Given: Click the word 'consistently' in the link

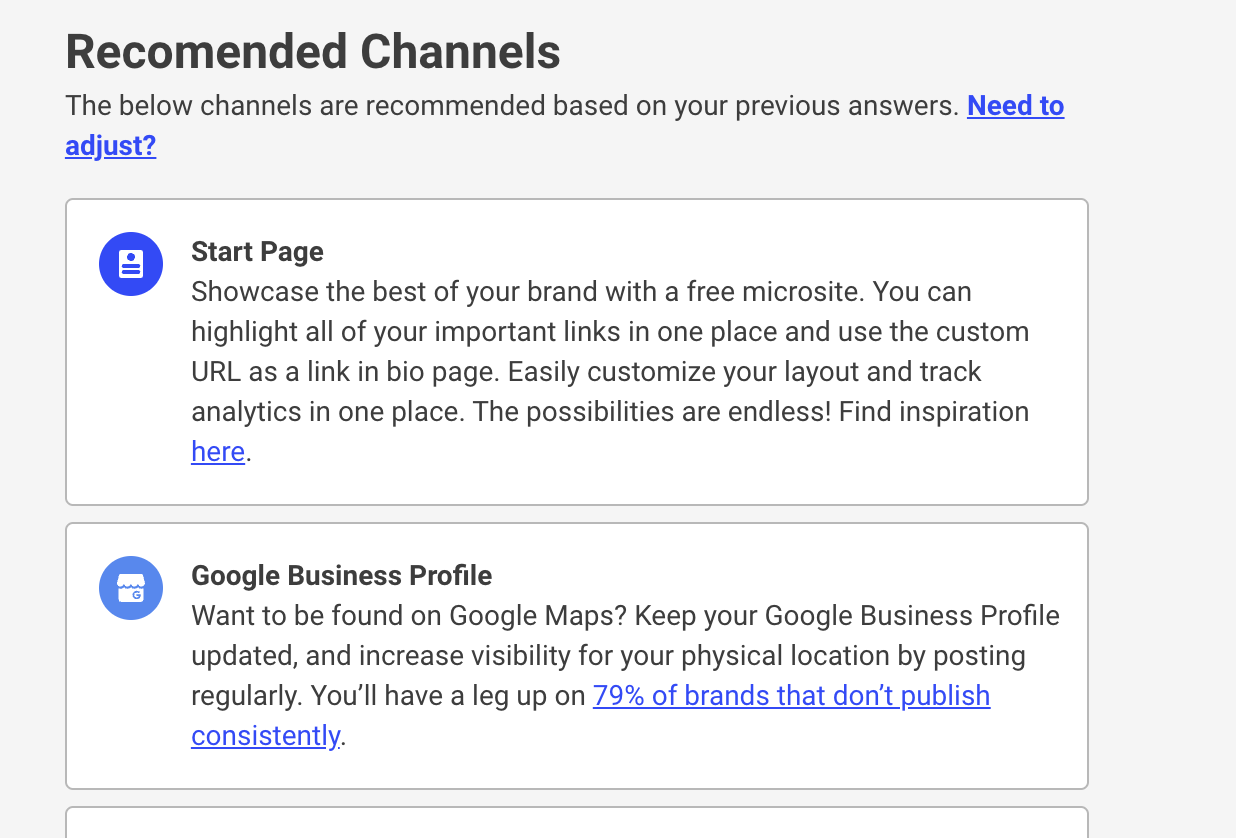Looking at the screenshot, I should pos(266,736).
